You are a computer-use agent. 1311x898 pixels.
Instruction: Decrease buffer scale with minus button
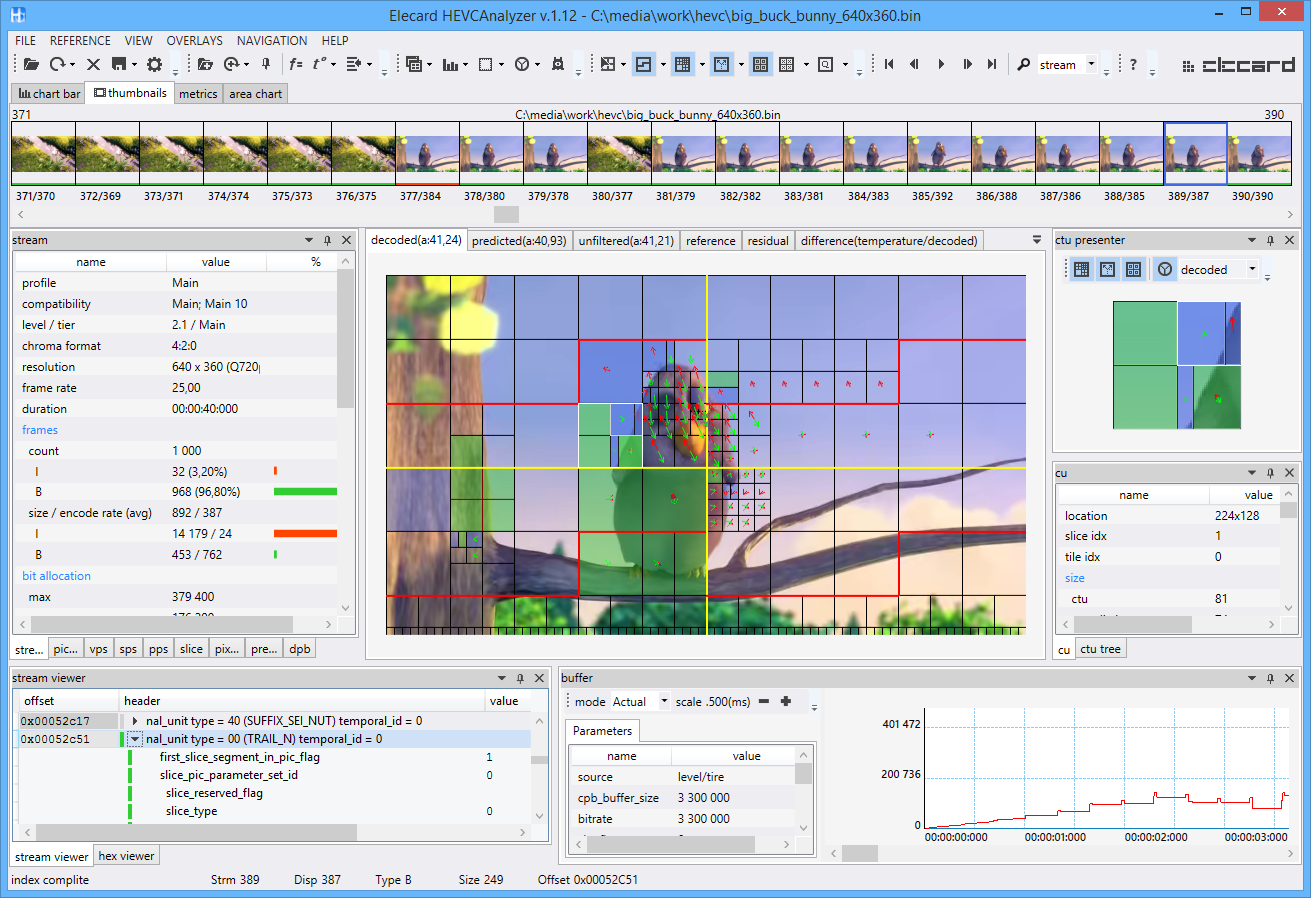click(764, 701)
